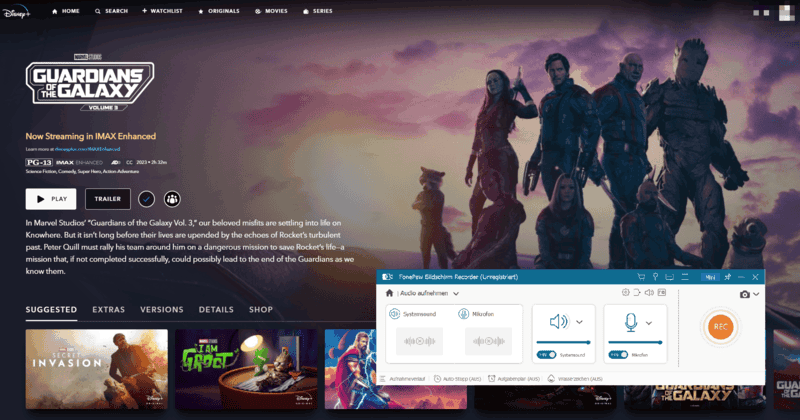Image resolution: width=800 pixels, height=420 pixels.
Task: Switch to the Shop tab
Action: click(x=261, y=310)
